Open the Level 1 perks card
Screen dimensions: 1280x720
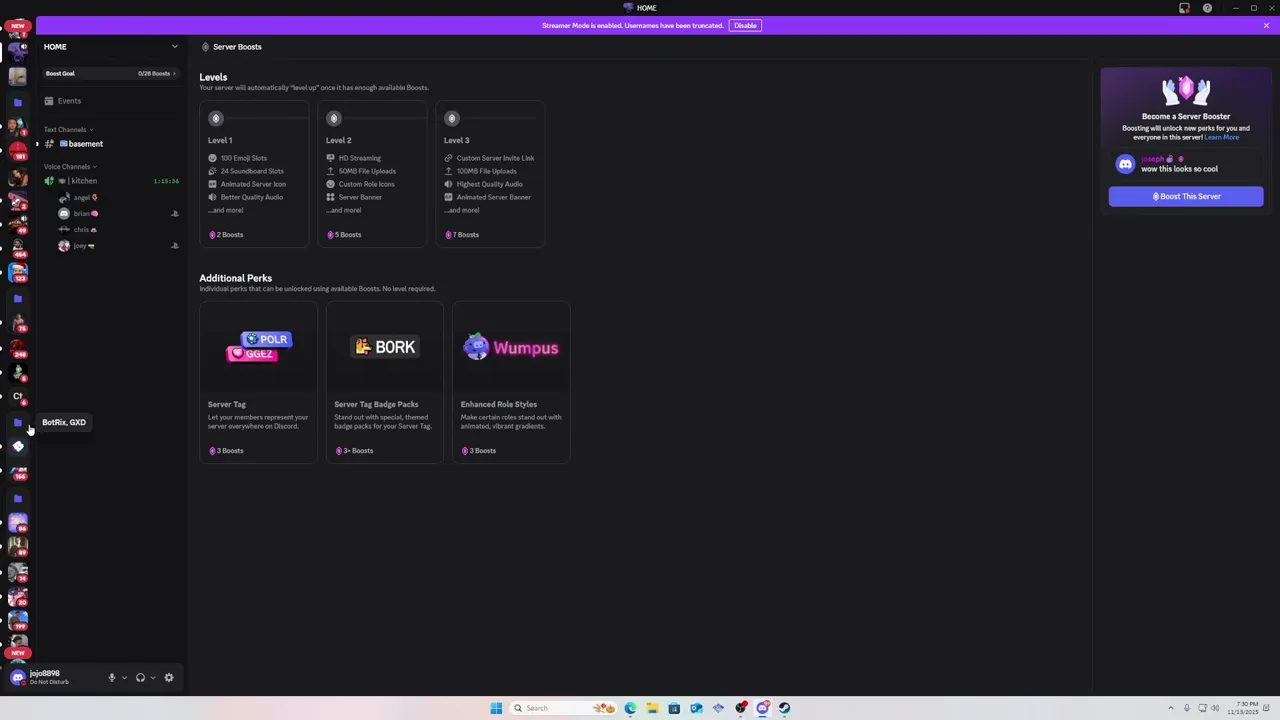click(x=254, y=174)
